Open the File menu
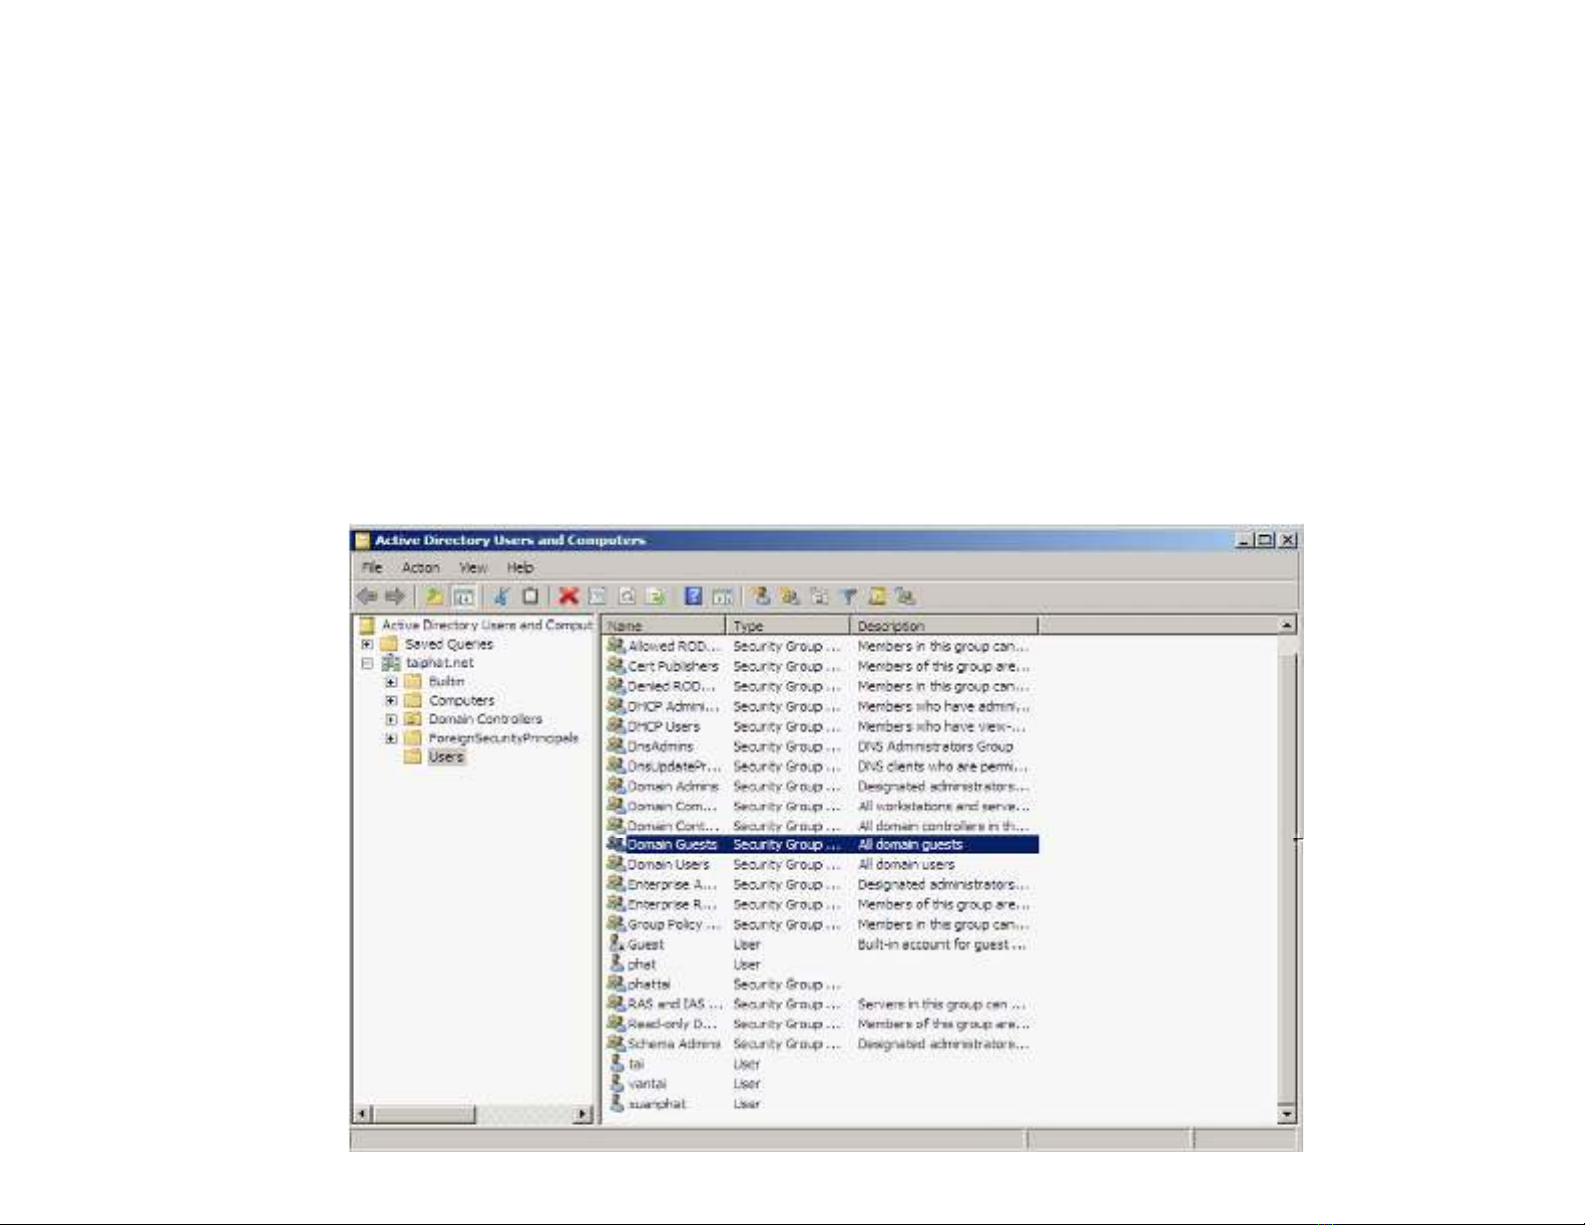Screen dimensions: 1585x1225 click(x=372, y=567)
